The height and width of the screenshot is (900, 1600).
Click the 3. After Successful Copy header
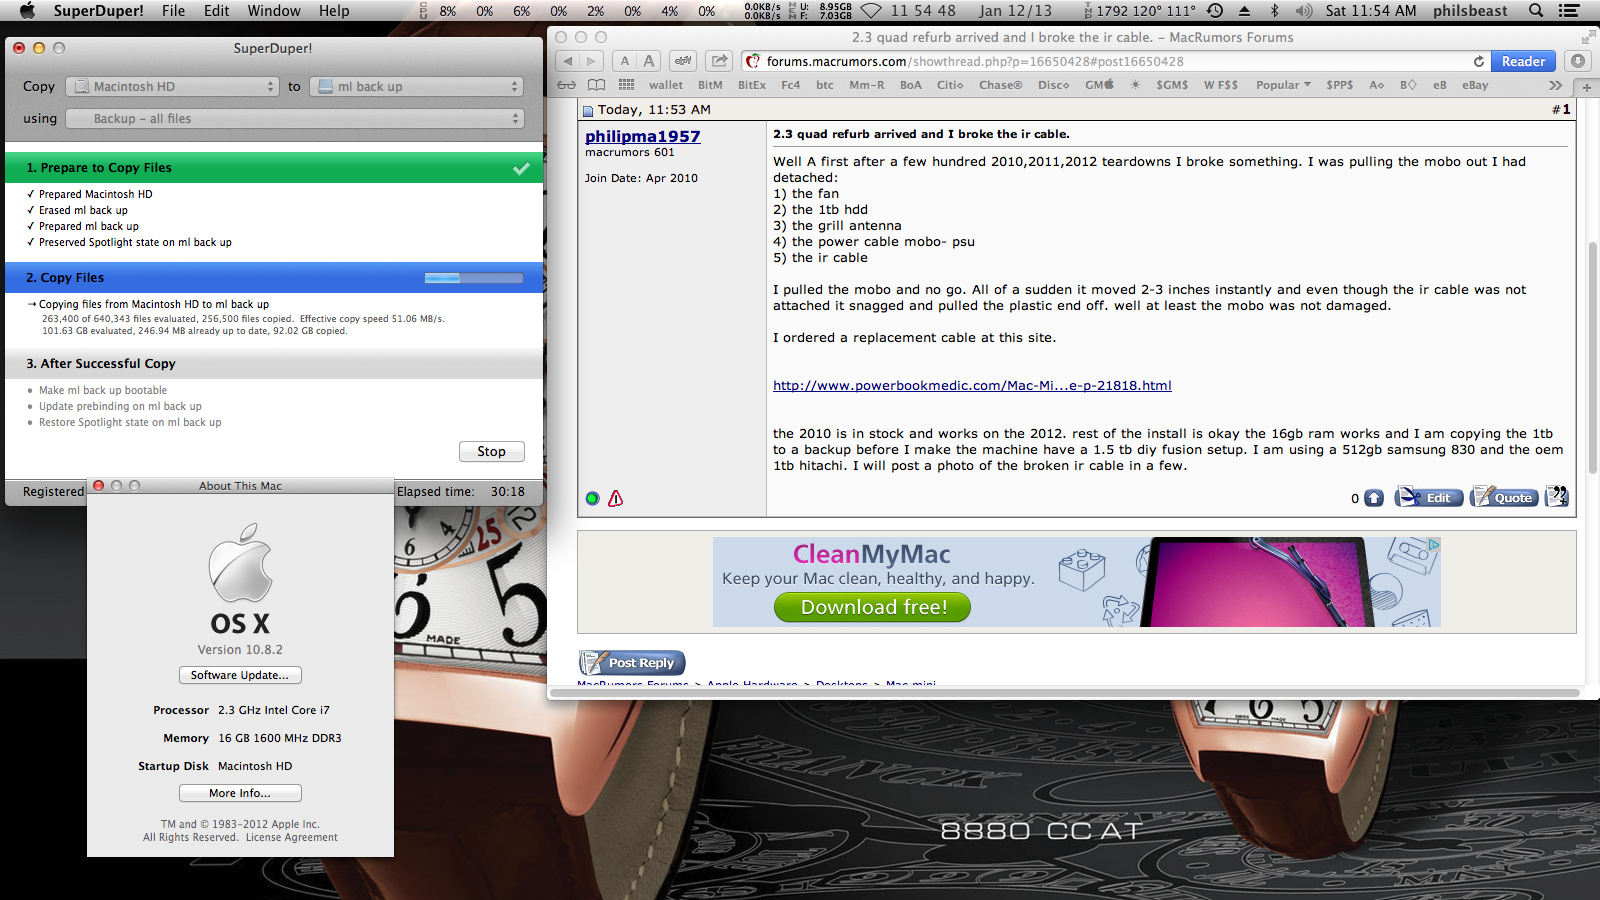click(x=274, y=364)
